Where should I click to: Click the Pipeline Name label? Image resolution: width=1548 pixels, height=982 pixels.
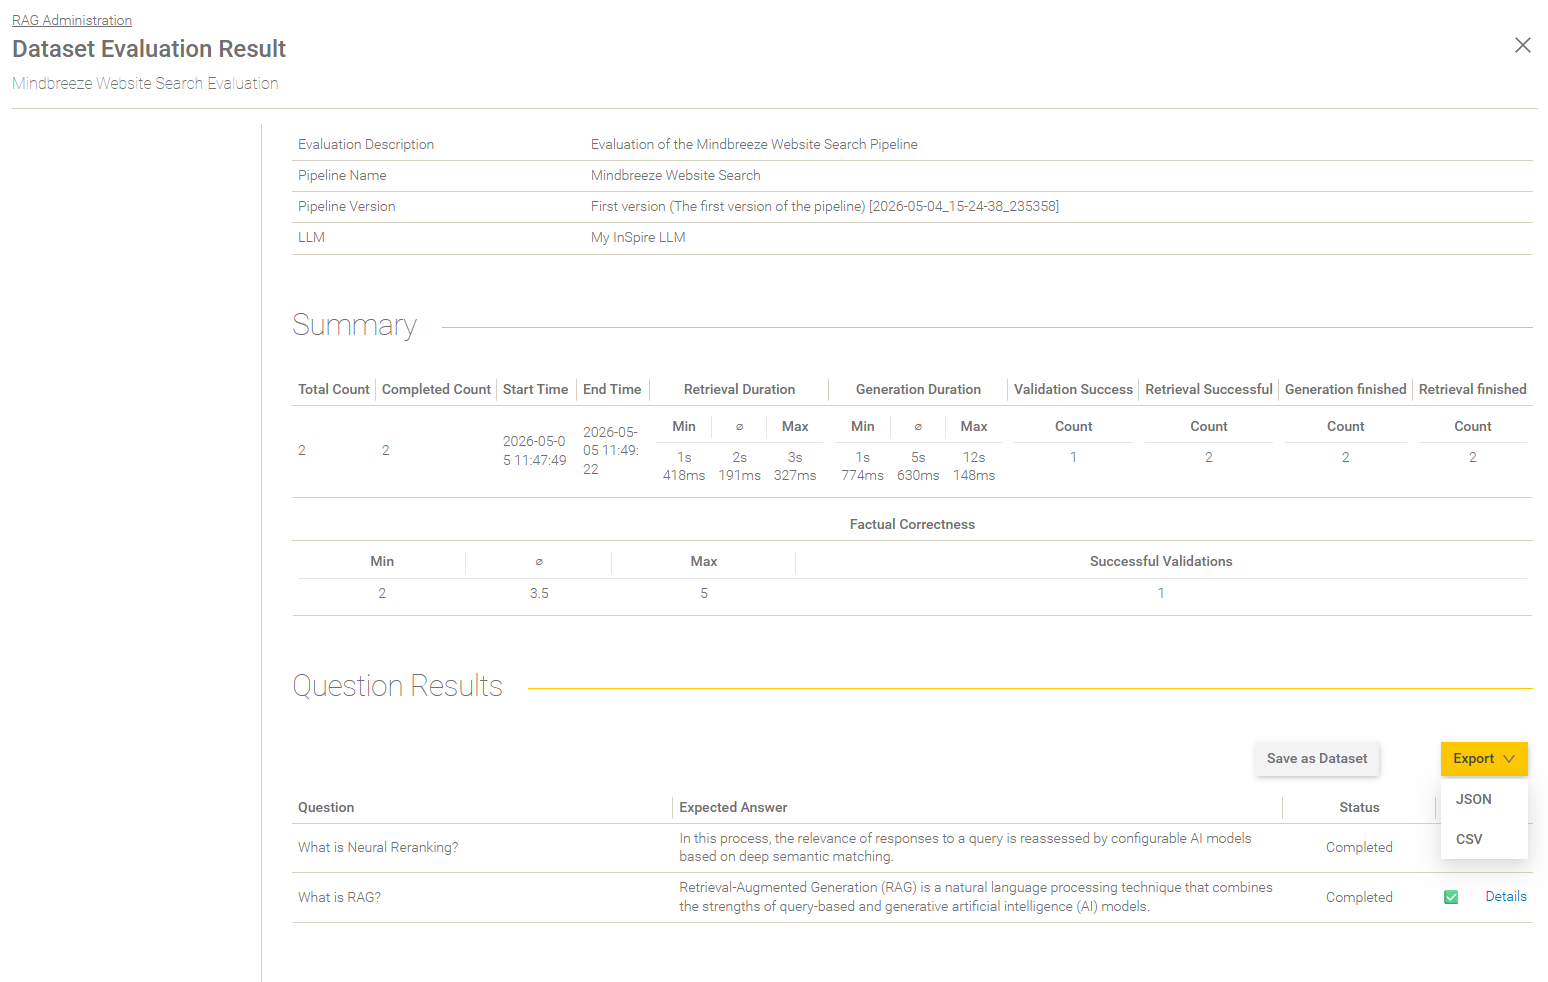pos(342,175)
